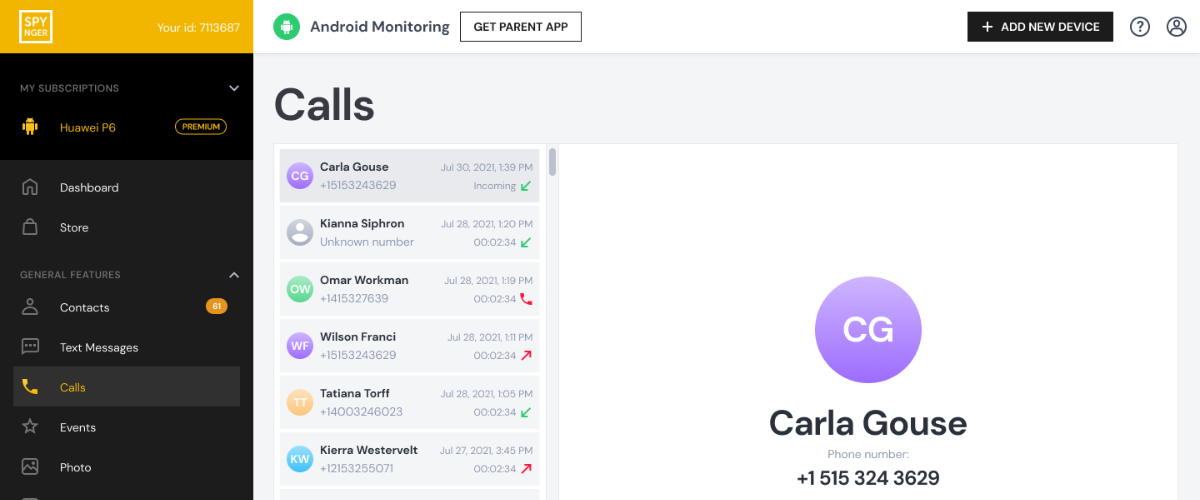Click the Android Monitoring label
Image resolution: width=1200 pixels, height=500 pixels.
click(380, 27)
